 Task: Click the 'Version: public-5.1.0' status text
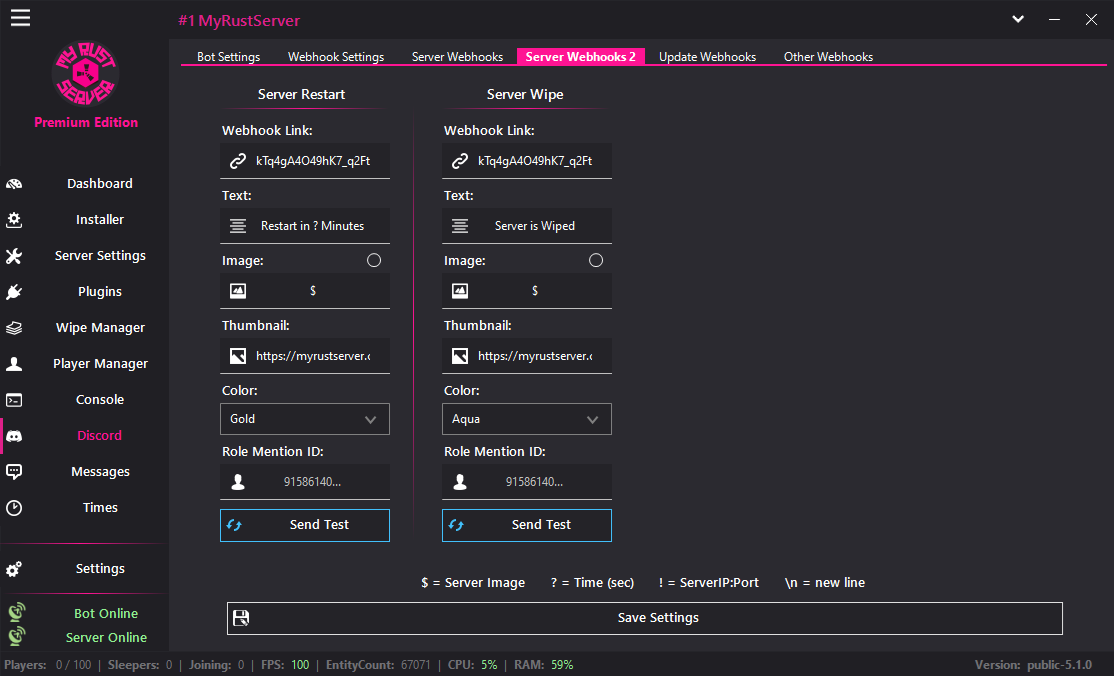pyautogui.click(x=1033, y=665)
